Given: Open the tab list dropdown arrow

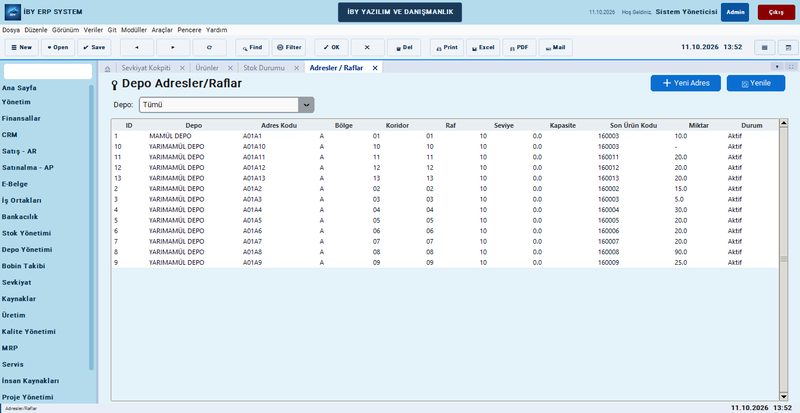Looking at the screenshot, I should (777, 67).
